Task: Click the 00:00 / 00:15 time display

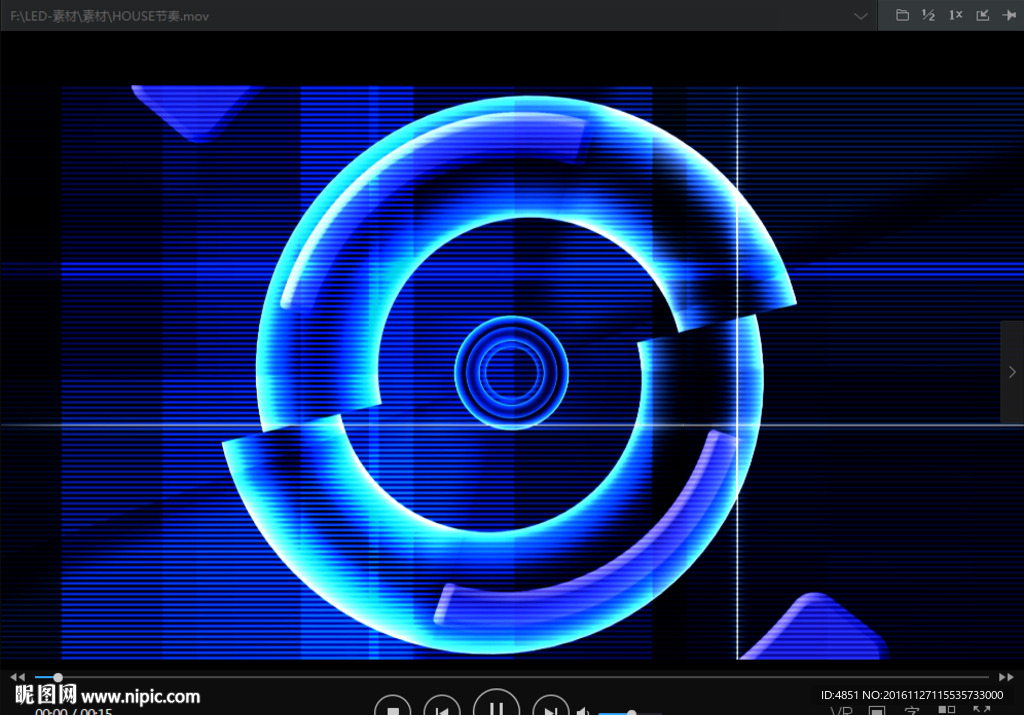Action: pos(74,711)
